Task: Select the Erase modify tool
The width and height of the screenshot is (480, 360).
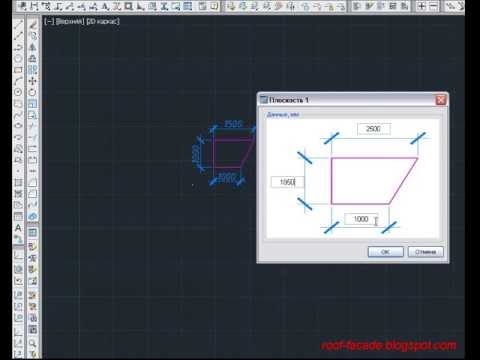Action: 33,24
